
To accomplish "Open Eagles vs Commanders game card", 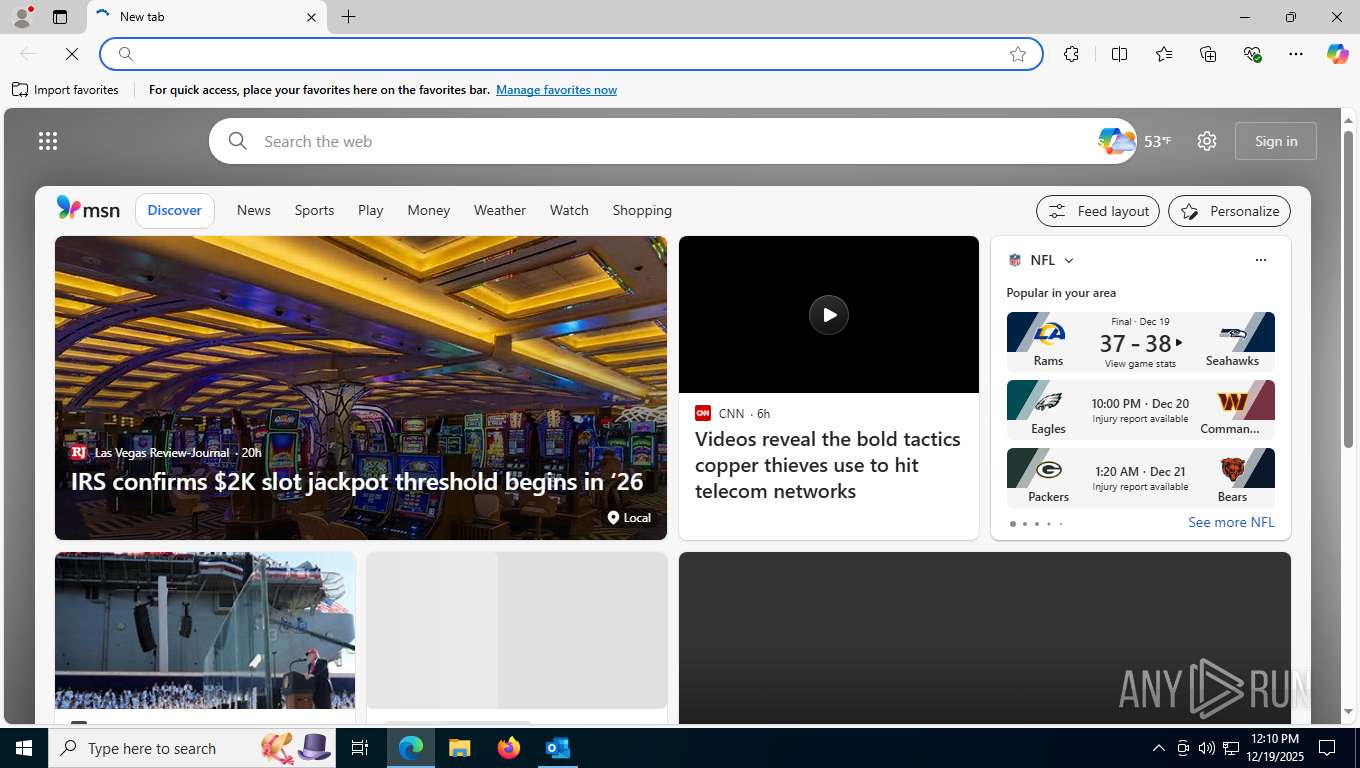I will [1141, 410].
